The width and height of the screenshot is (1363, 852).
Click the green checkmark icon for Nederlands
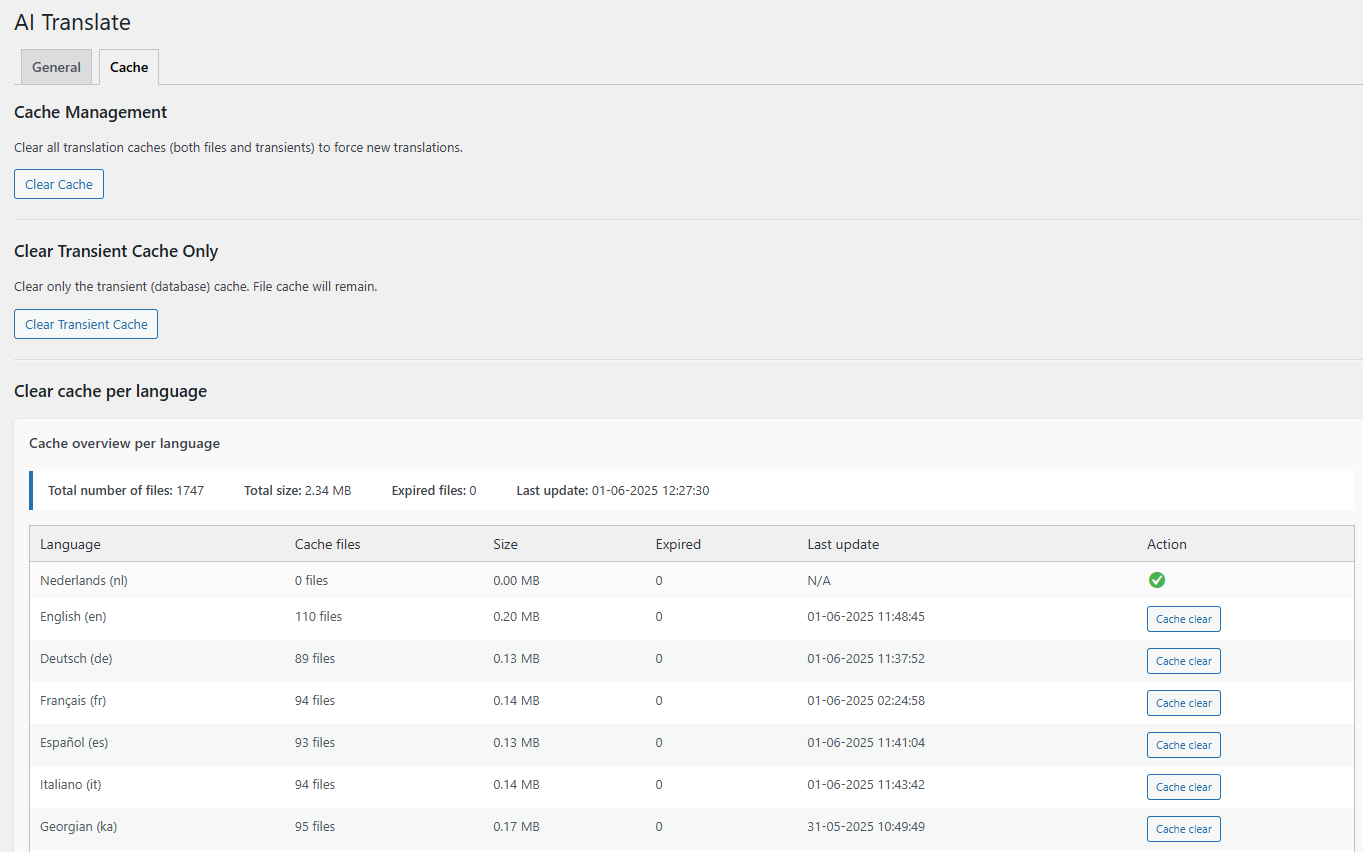click(x=1157, y=580)
